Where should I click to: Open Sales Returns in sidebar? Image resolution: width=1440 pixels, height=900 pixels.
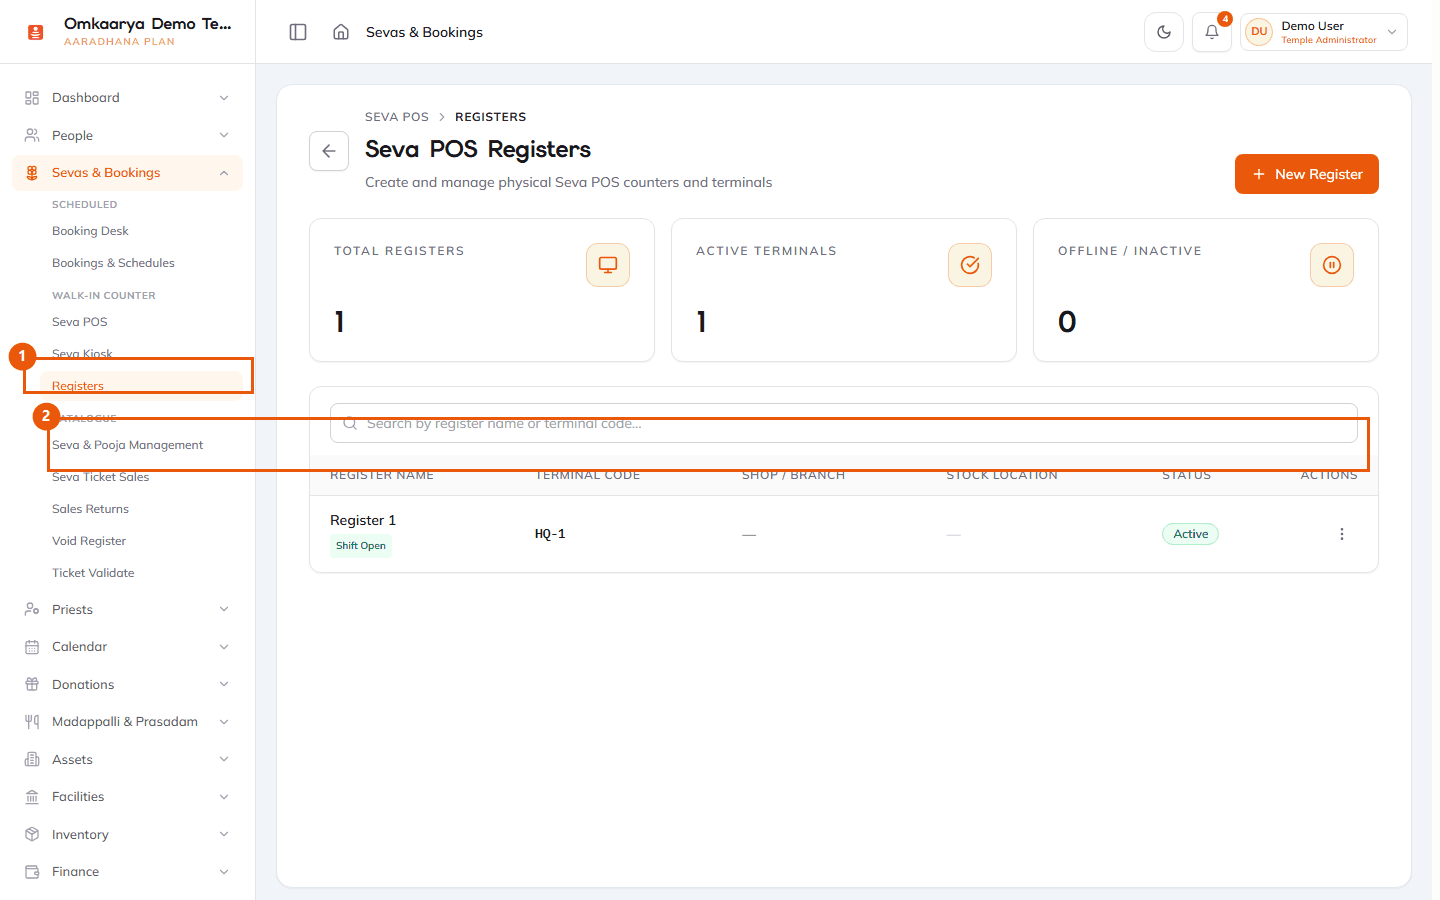point(90,509)
